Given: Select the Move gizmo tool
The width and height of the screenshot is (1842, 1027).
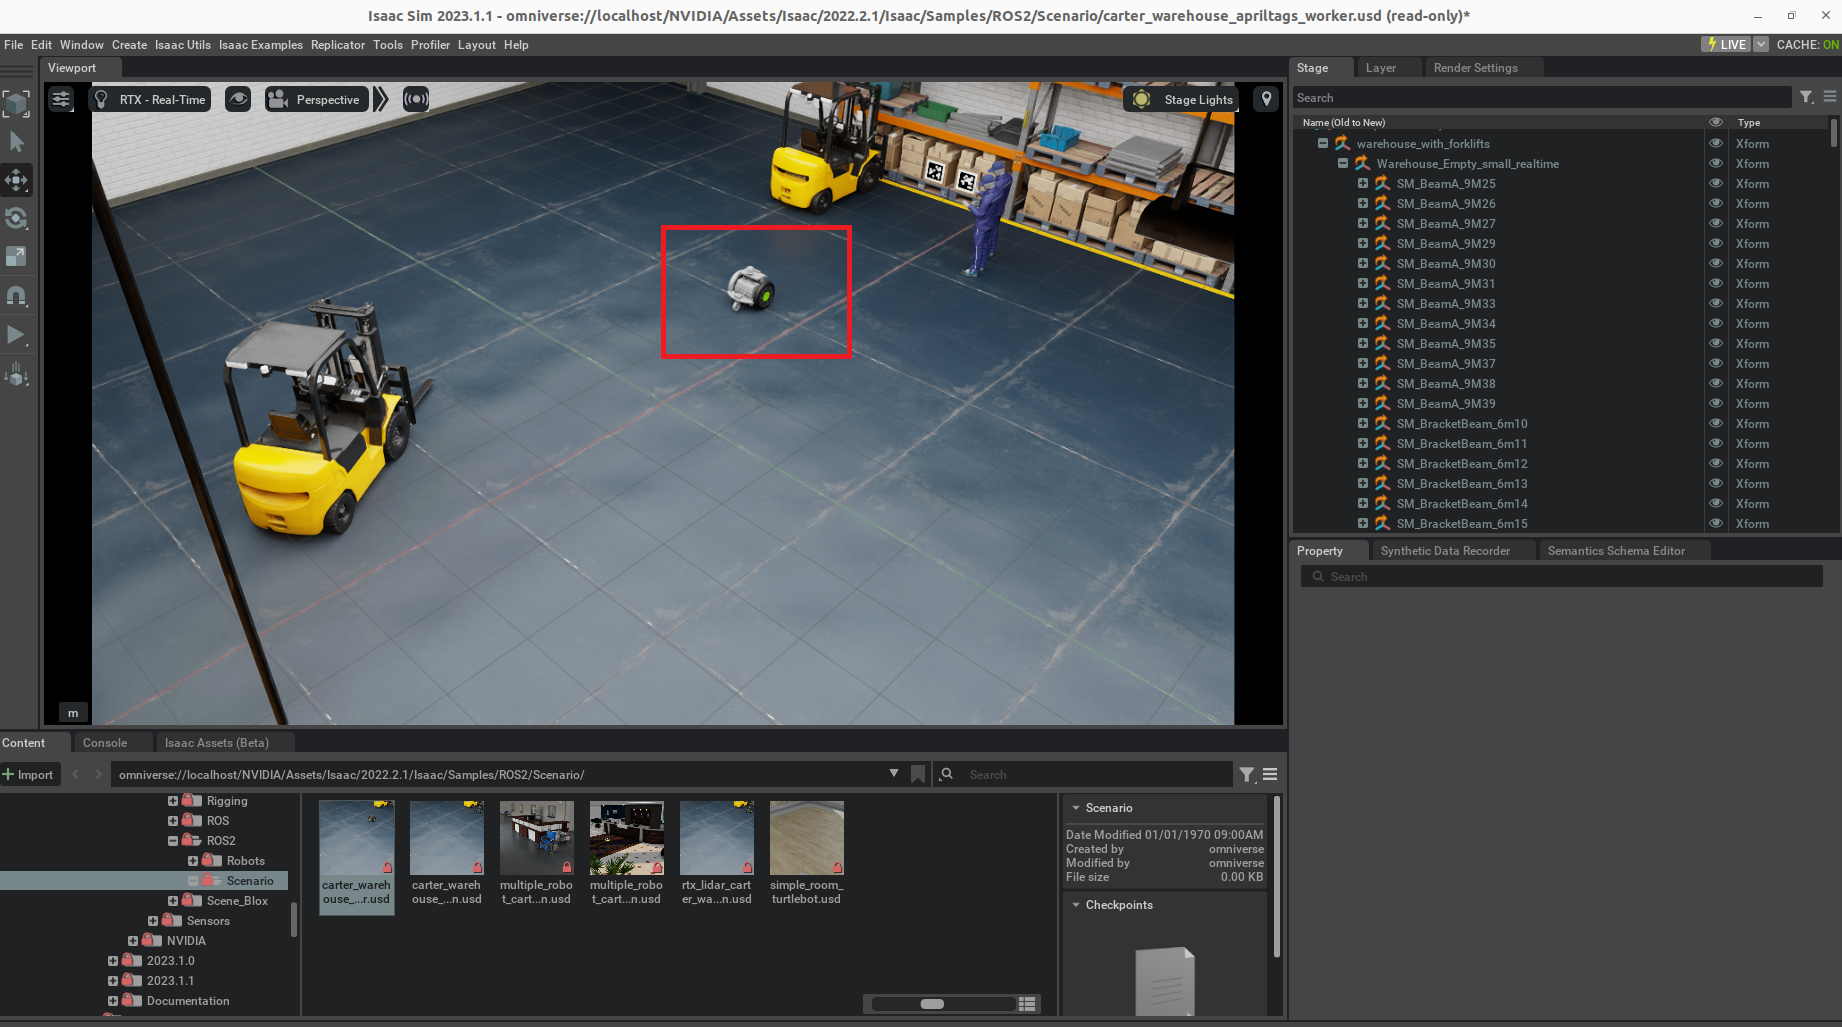Looking at the screenshot, I should [16, 180].
